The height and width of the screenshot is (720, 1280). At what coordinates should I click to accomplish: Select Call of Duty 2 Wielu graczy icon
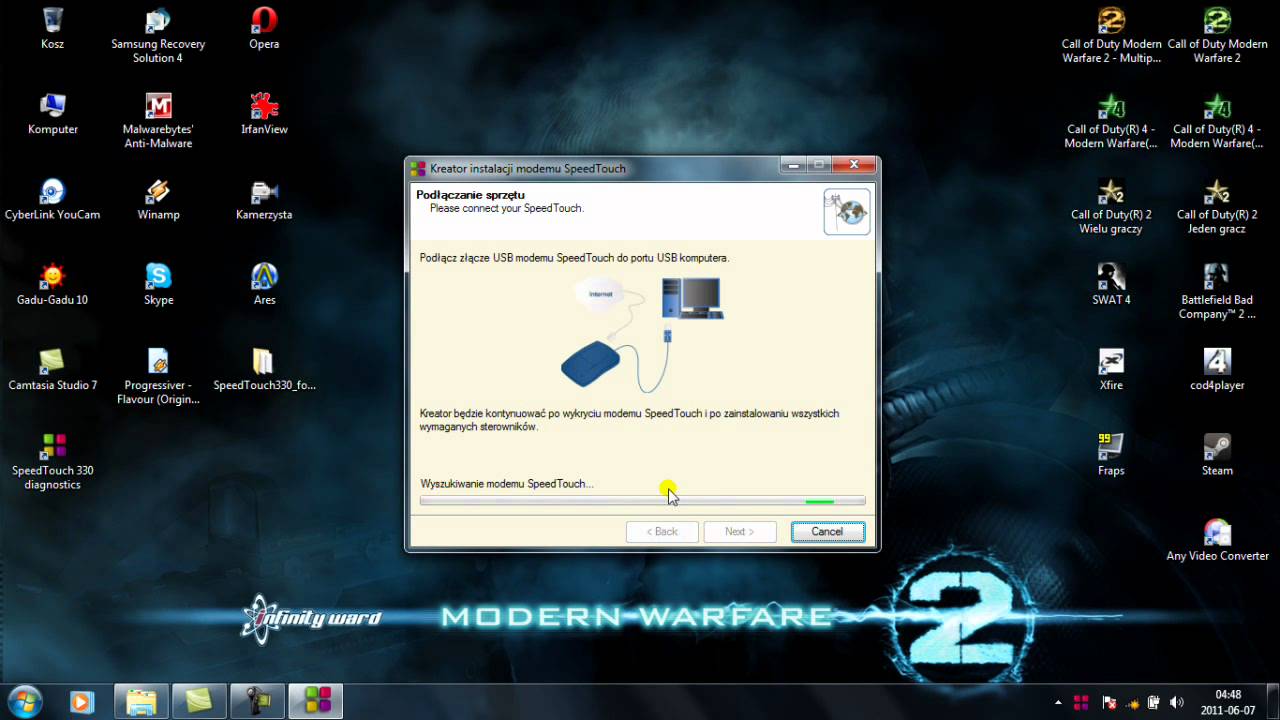click(1111, 206)
